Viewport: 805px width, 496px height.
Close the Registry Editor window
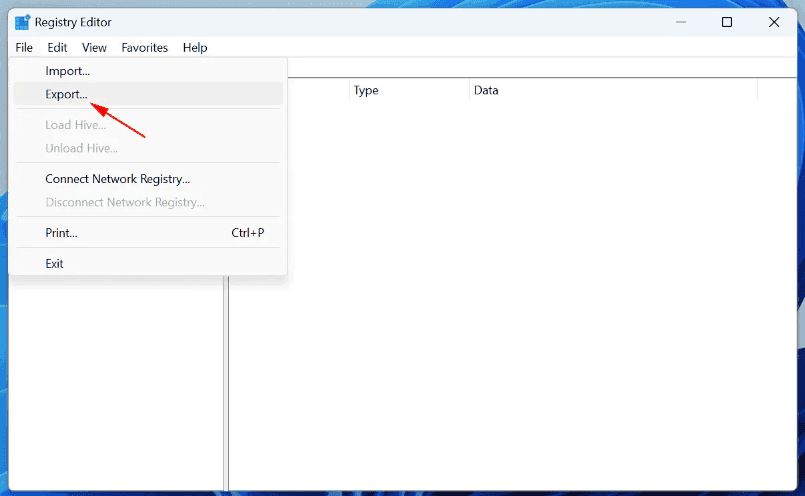click(x=774, y=22)
